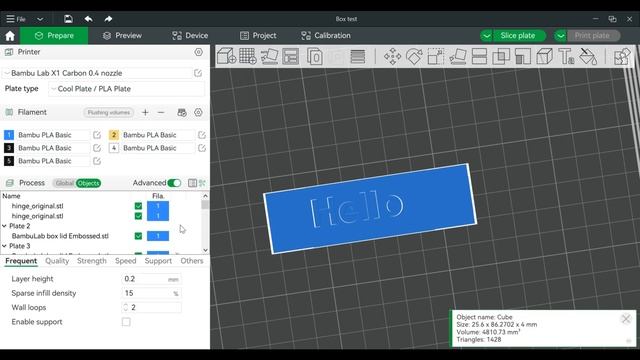
Task: Click the Layer height input field
Action: pyautogui.click(x=151, y=279)
